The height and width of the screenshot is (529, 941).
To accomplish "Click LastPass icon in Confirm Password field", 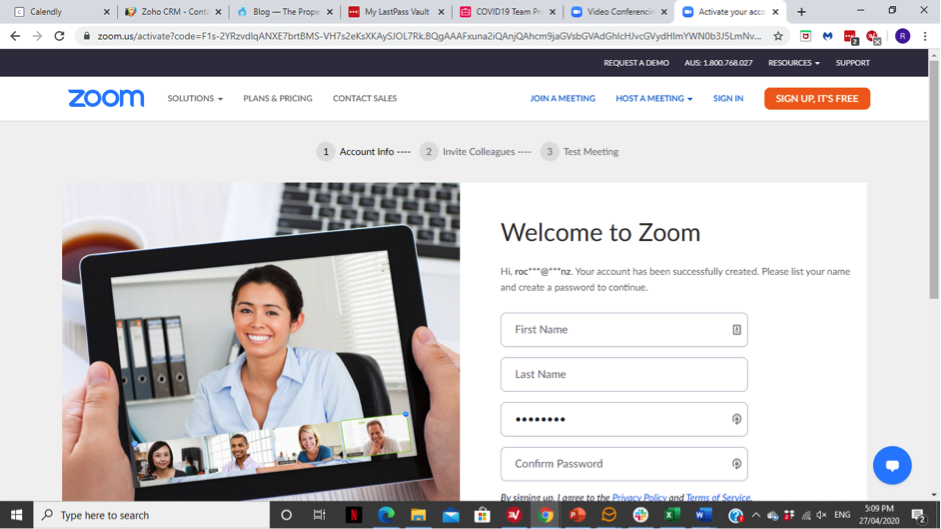I will (x=736, y=464).
